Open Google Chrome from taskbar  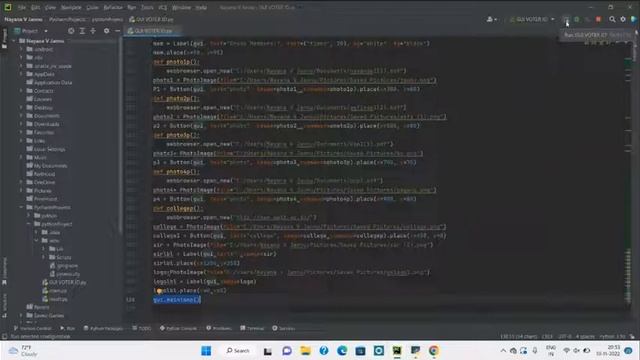(434, 351)
